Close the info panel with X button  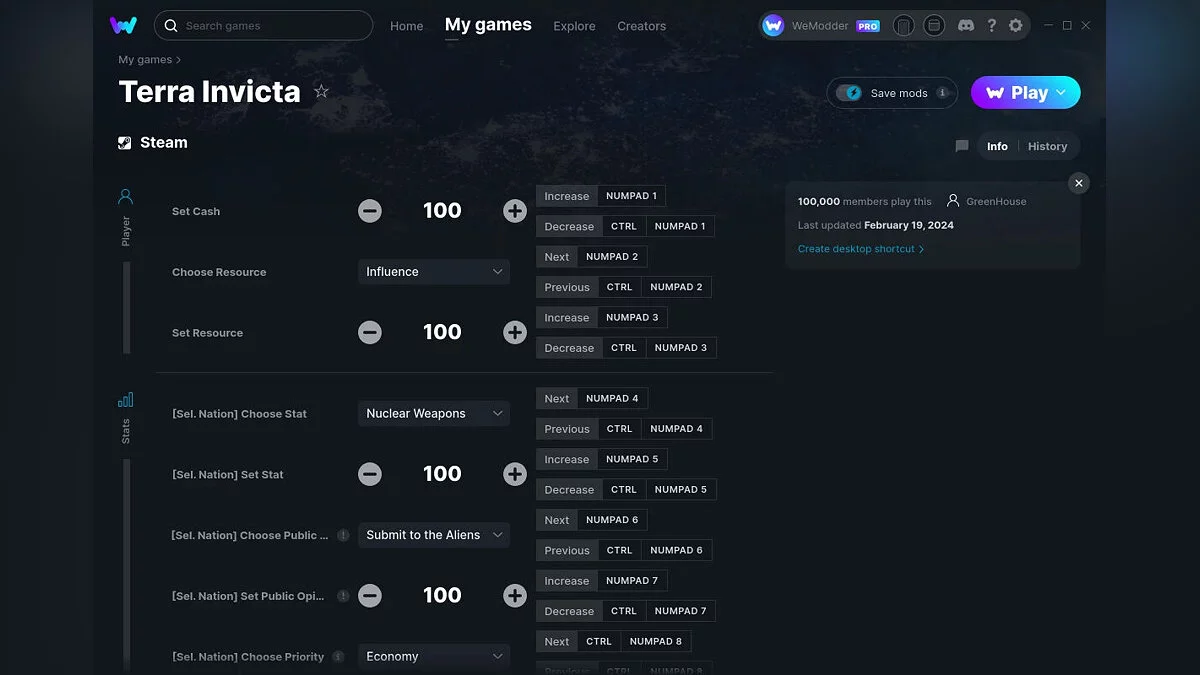coord(1078,183)
